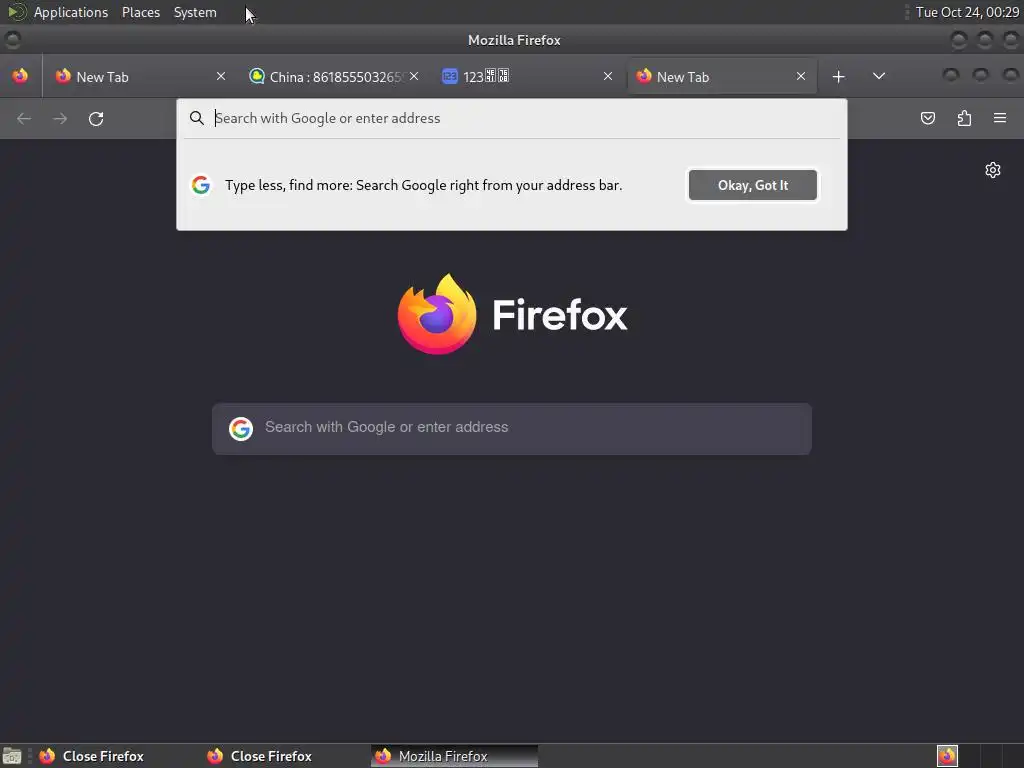Click the magnifier icon in address bar

click(197, 118)
